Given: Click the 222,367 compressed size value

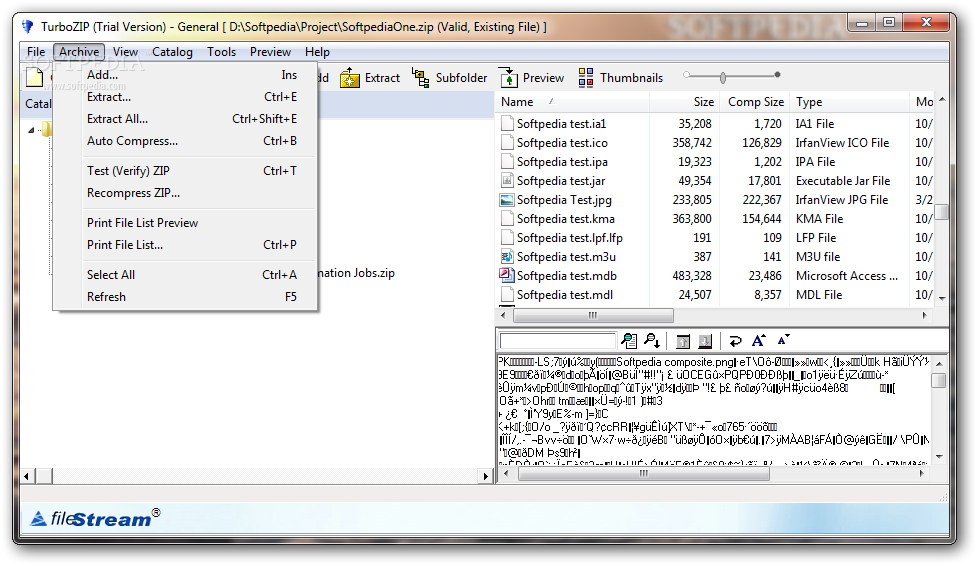Looking at the screenshot, I should [x=761, y=200].
